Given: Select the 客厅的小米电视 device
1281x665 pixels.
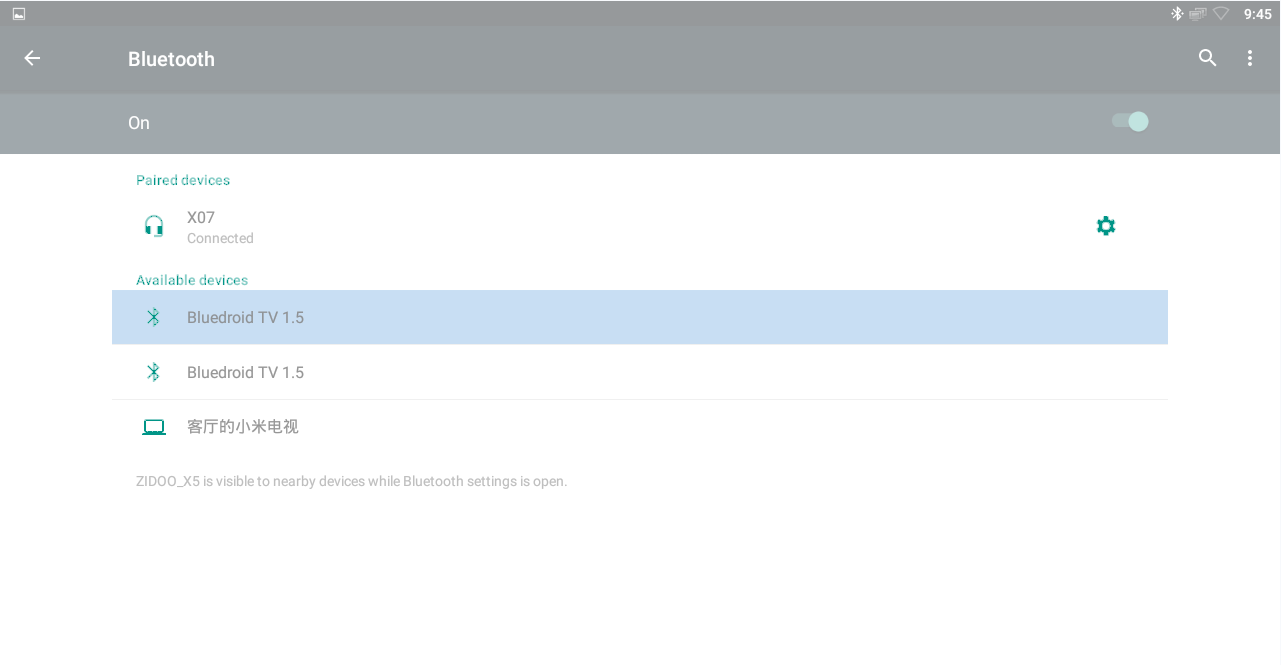Looking at the screenshot, I should [x=640, y=427].
